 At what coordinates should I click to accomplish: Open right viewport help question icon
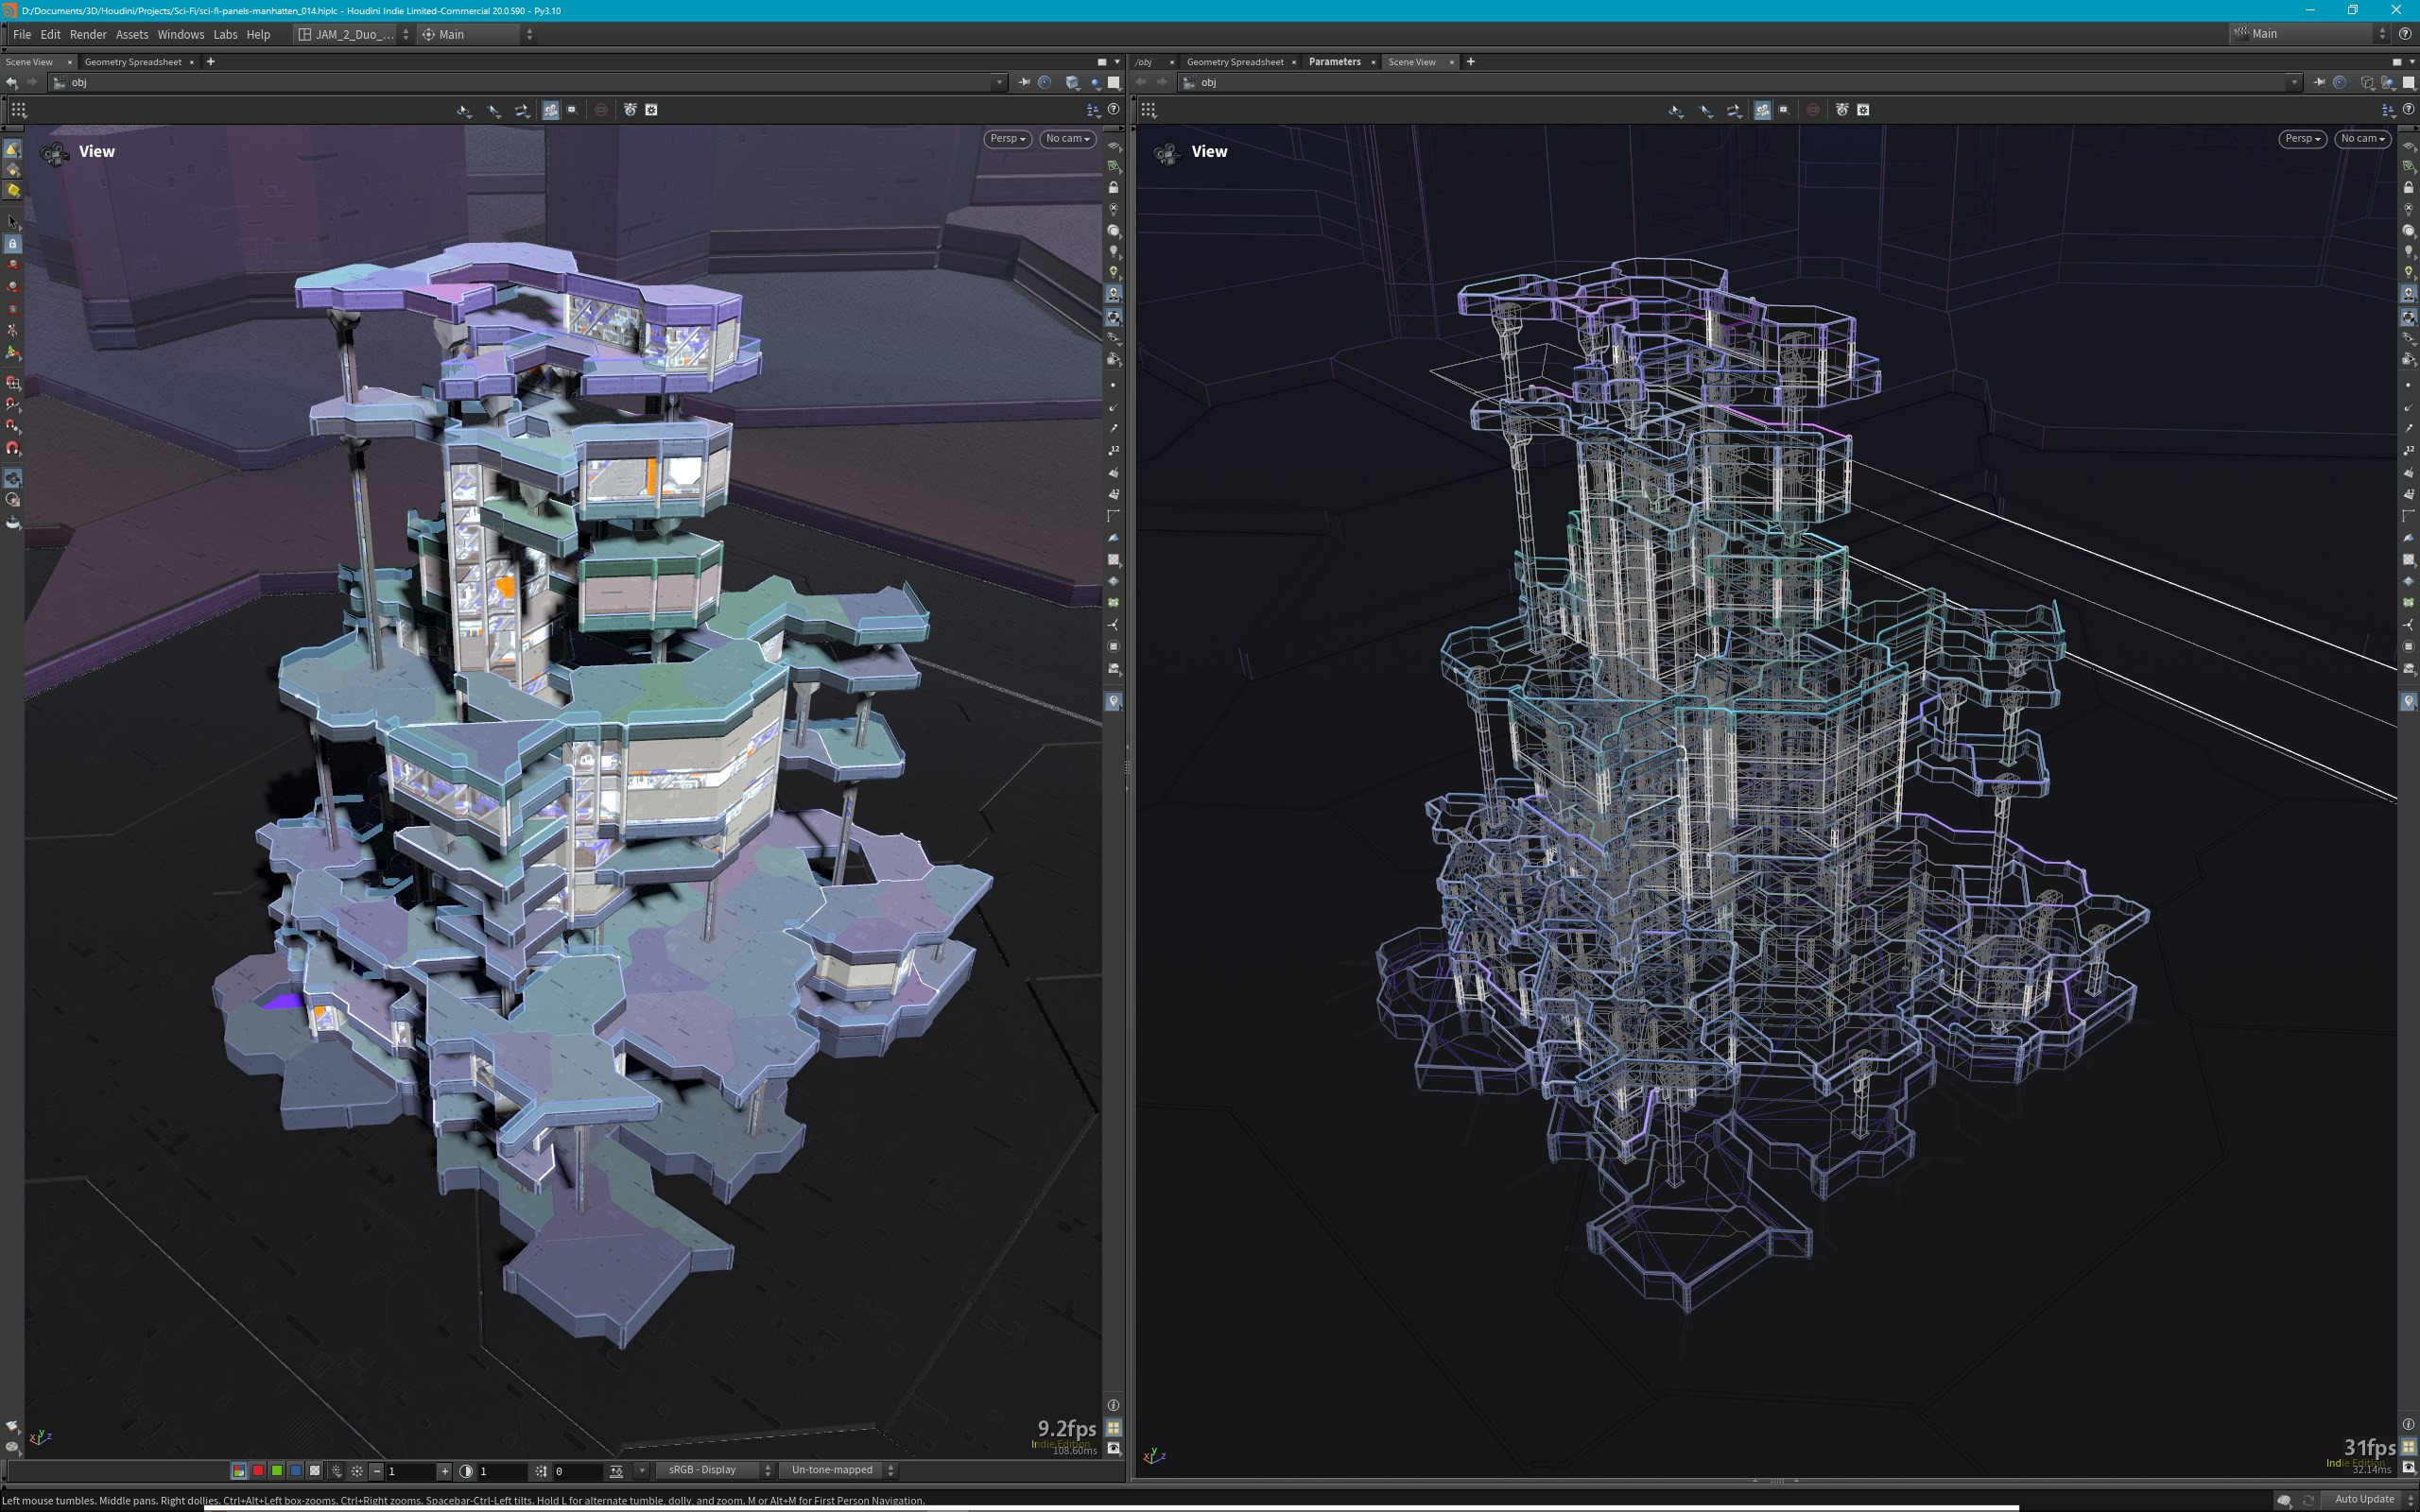tap(2408, 110)
